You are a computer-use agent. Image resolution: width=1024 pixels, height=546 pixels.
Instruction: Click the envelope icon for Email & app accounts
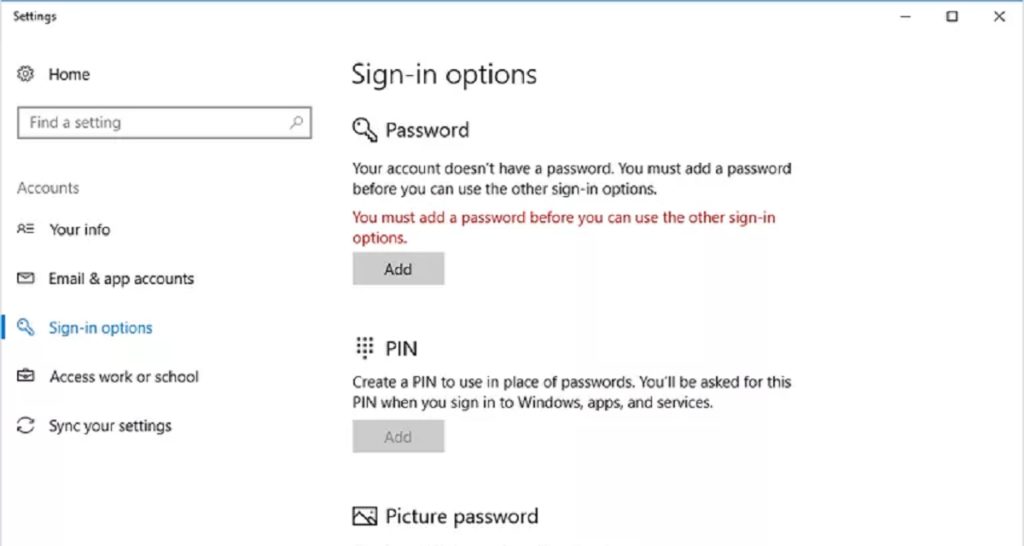[x=27, y=279]
